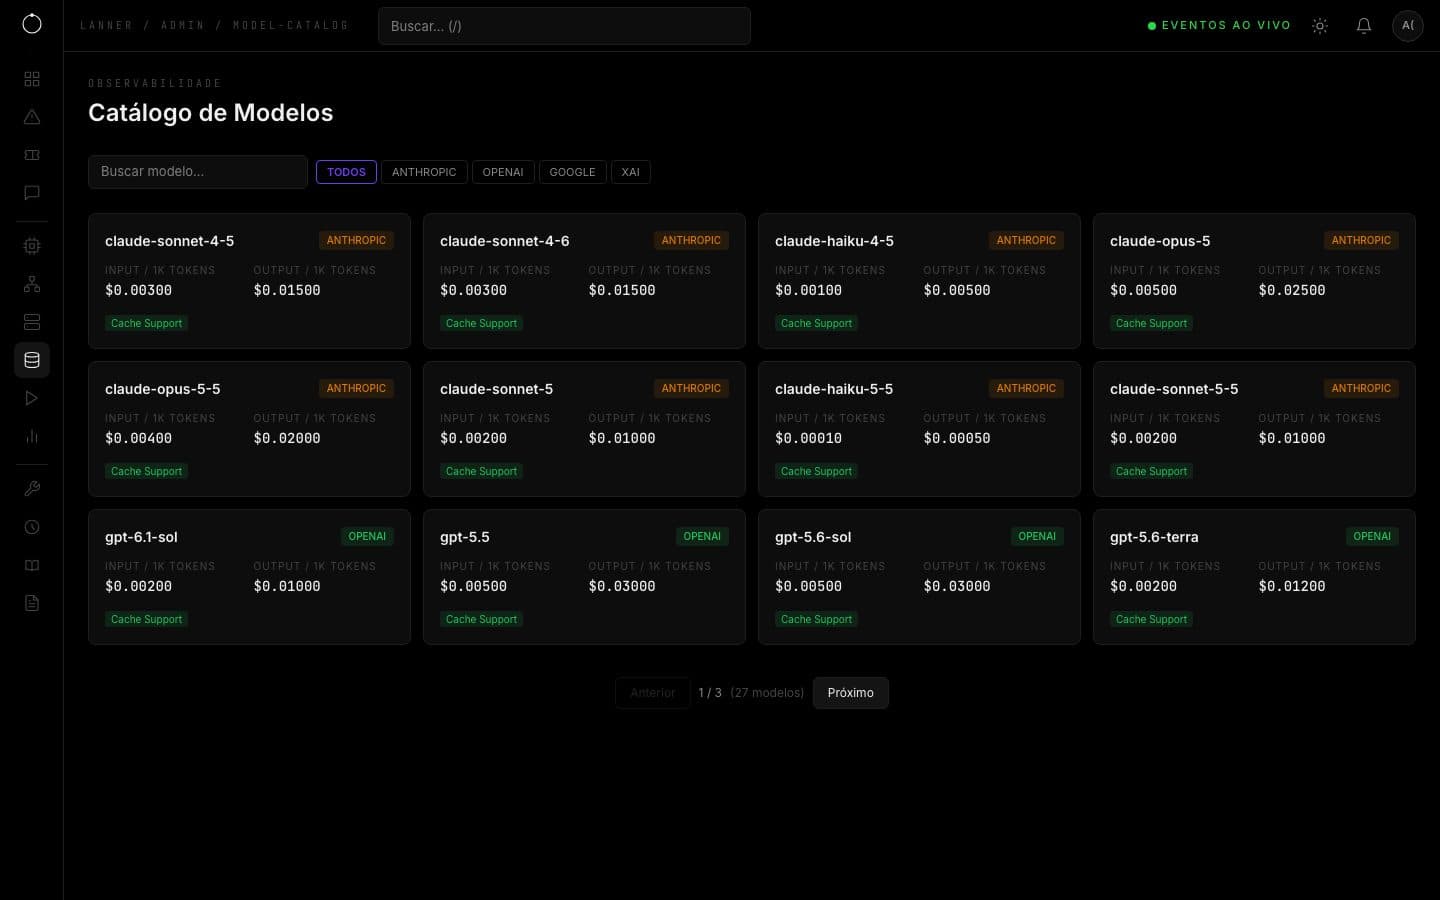1440x900 pixels.
Task: Open the chat message bubble icon
Action: (32, 193)
